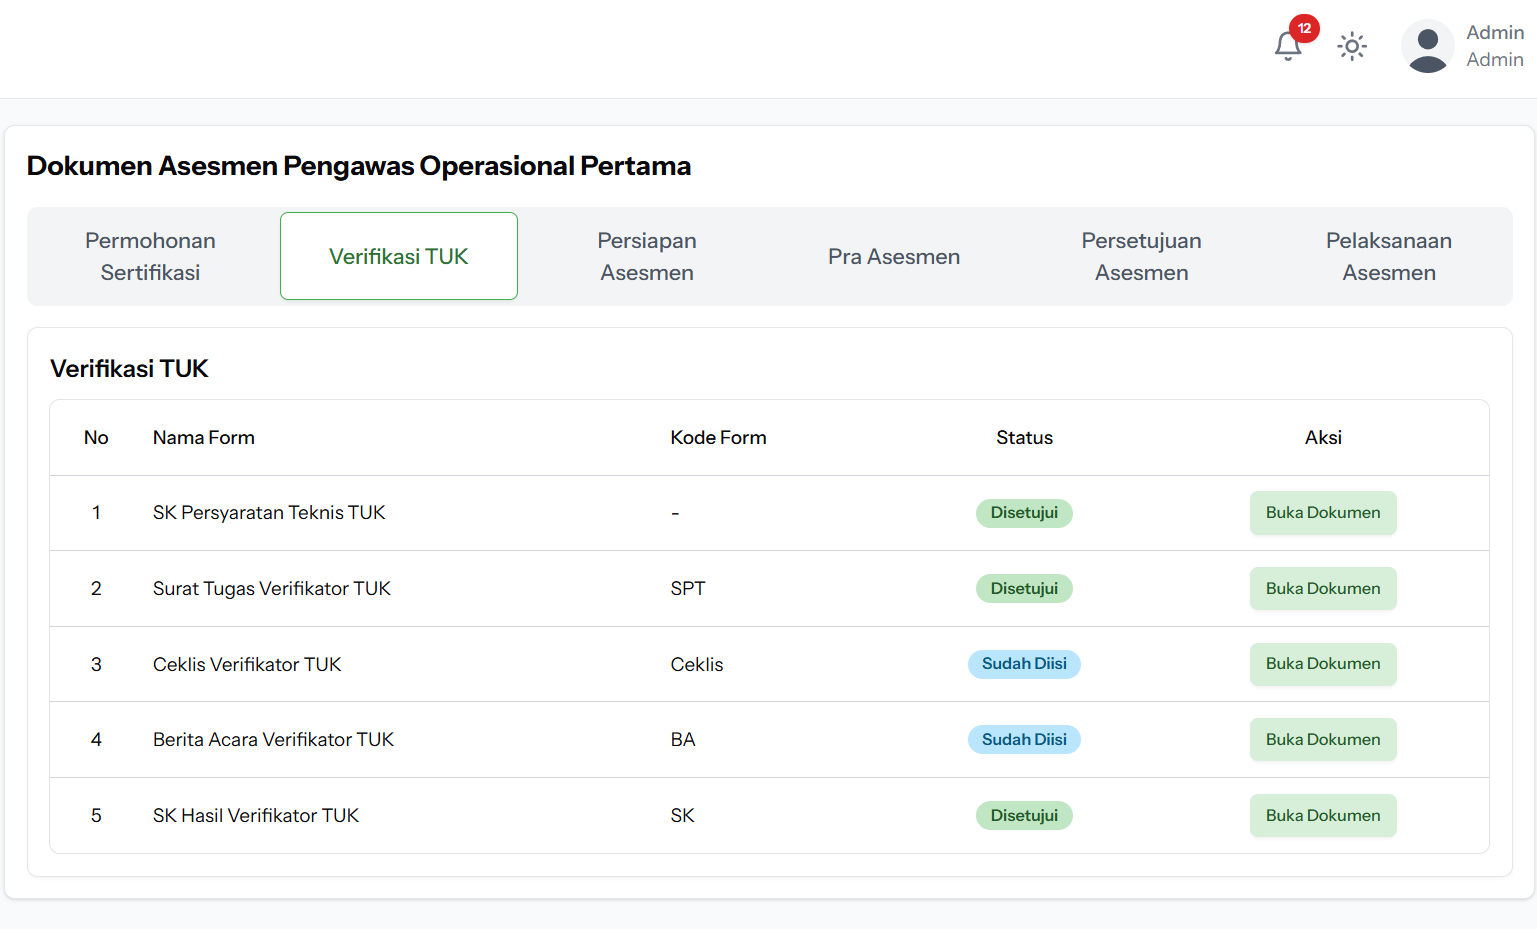This screenshot has width=1537, height=929.
Task: Click the No column header
Action: click(x=96, y=438)
